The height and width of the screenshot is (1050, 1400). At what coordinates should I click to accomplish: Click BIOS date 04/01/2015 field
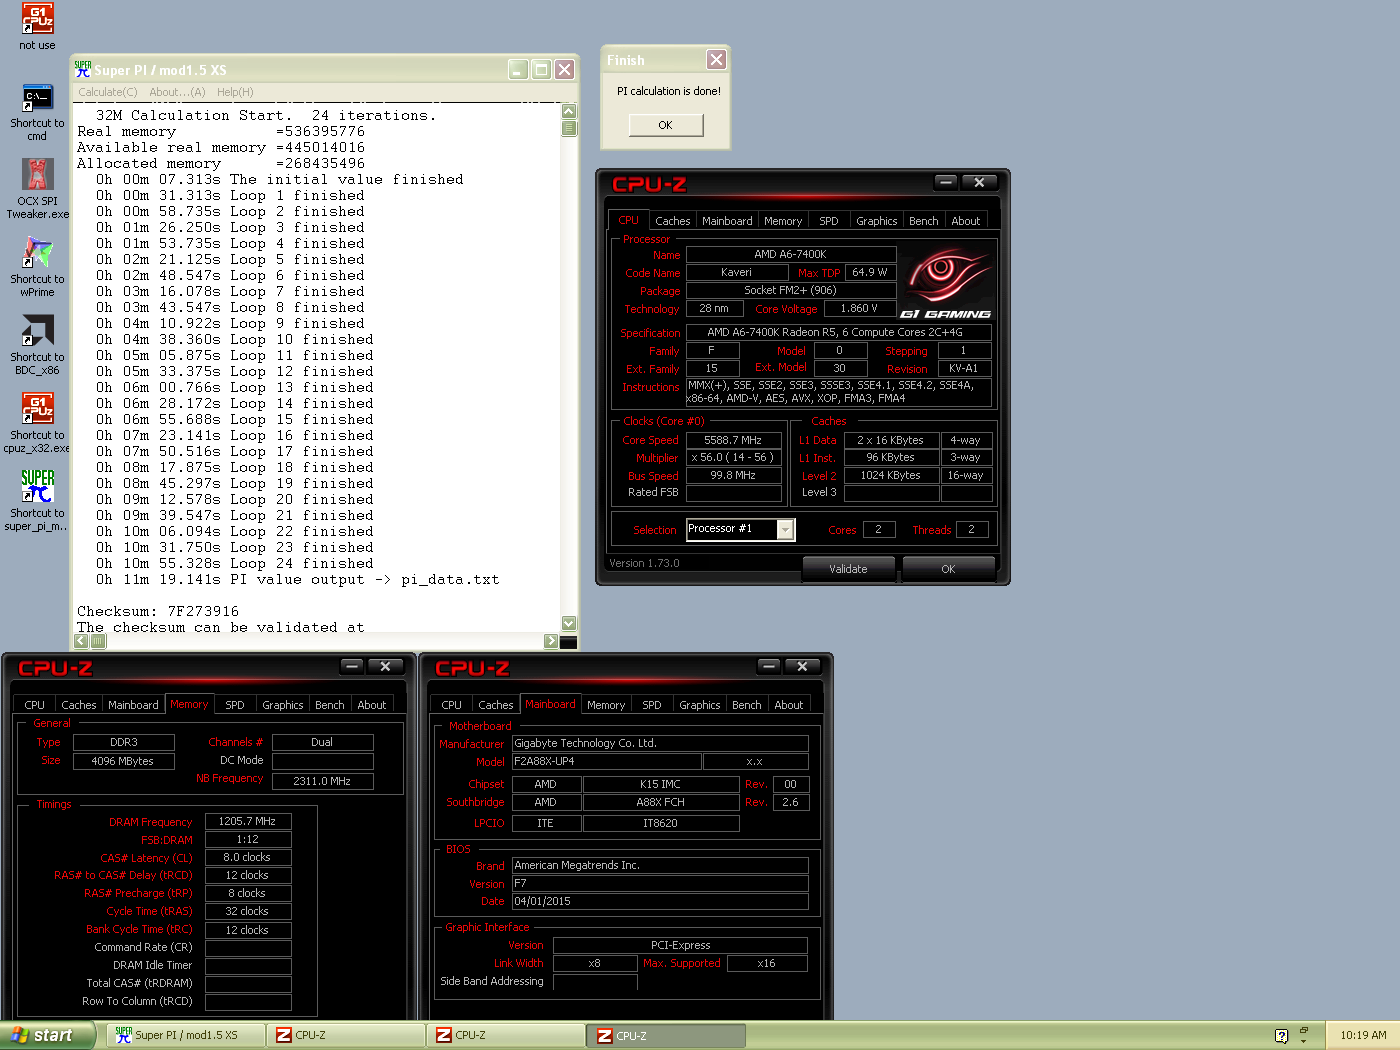pos(660,901)
